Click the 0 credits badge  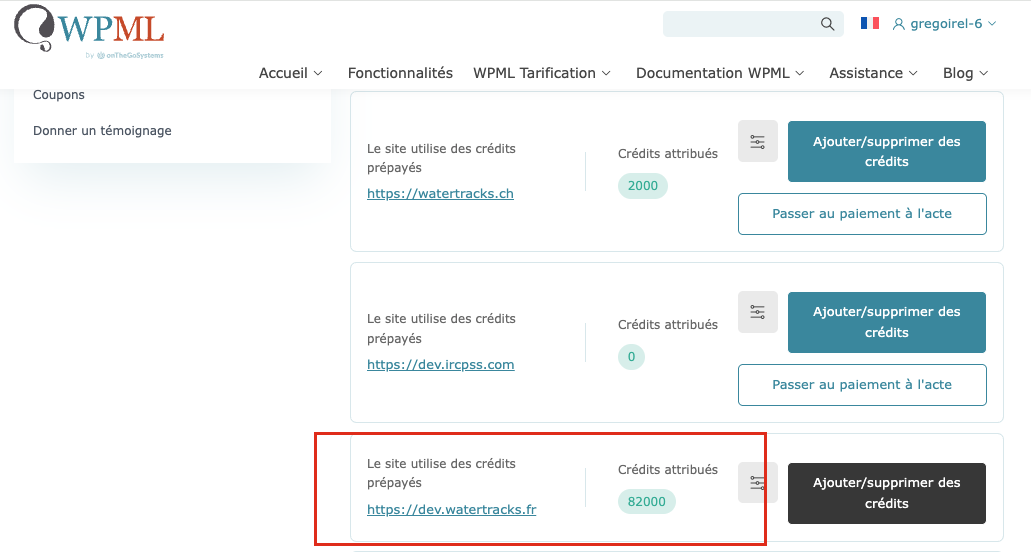[631, 357]
